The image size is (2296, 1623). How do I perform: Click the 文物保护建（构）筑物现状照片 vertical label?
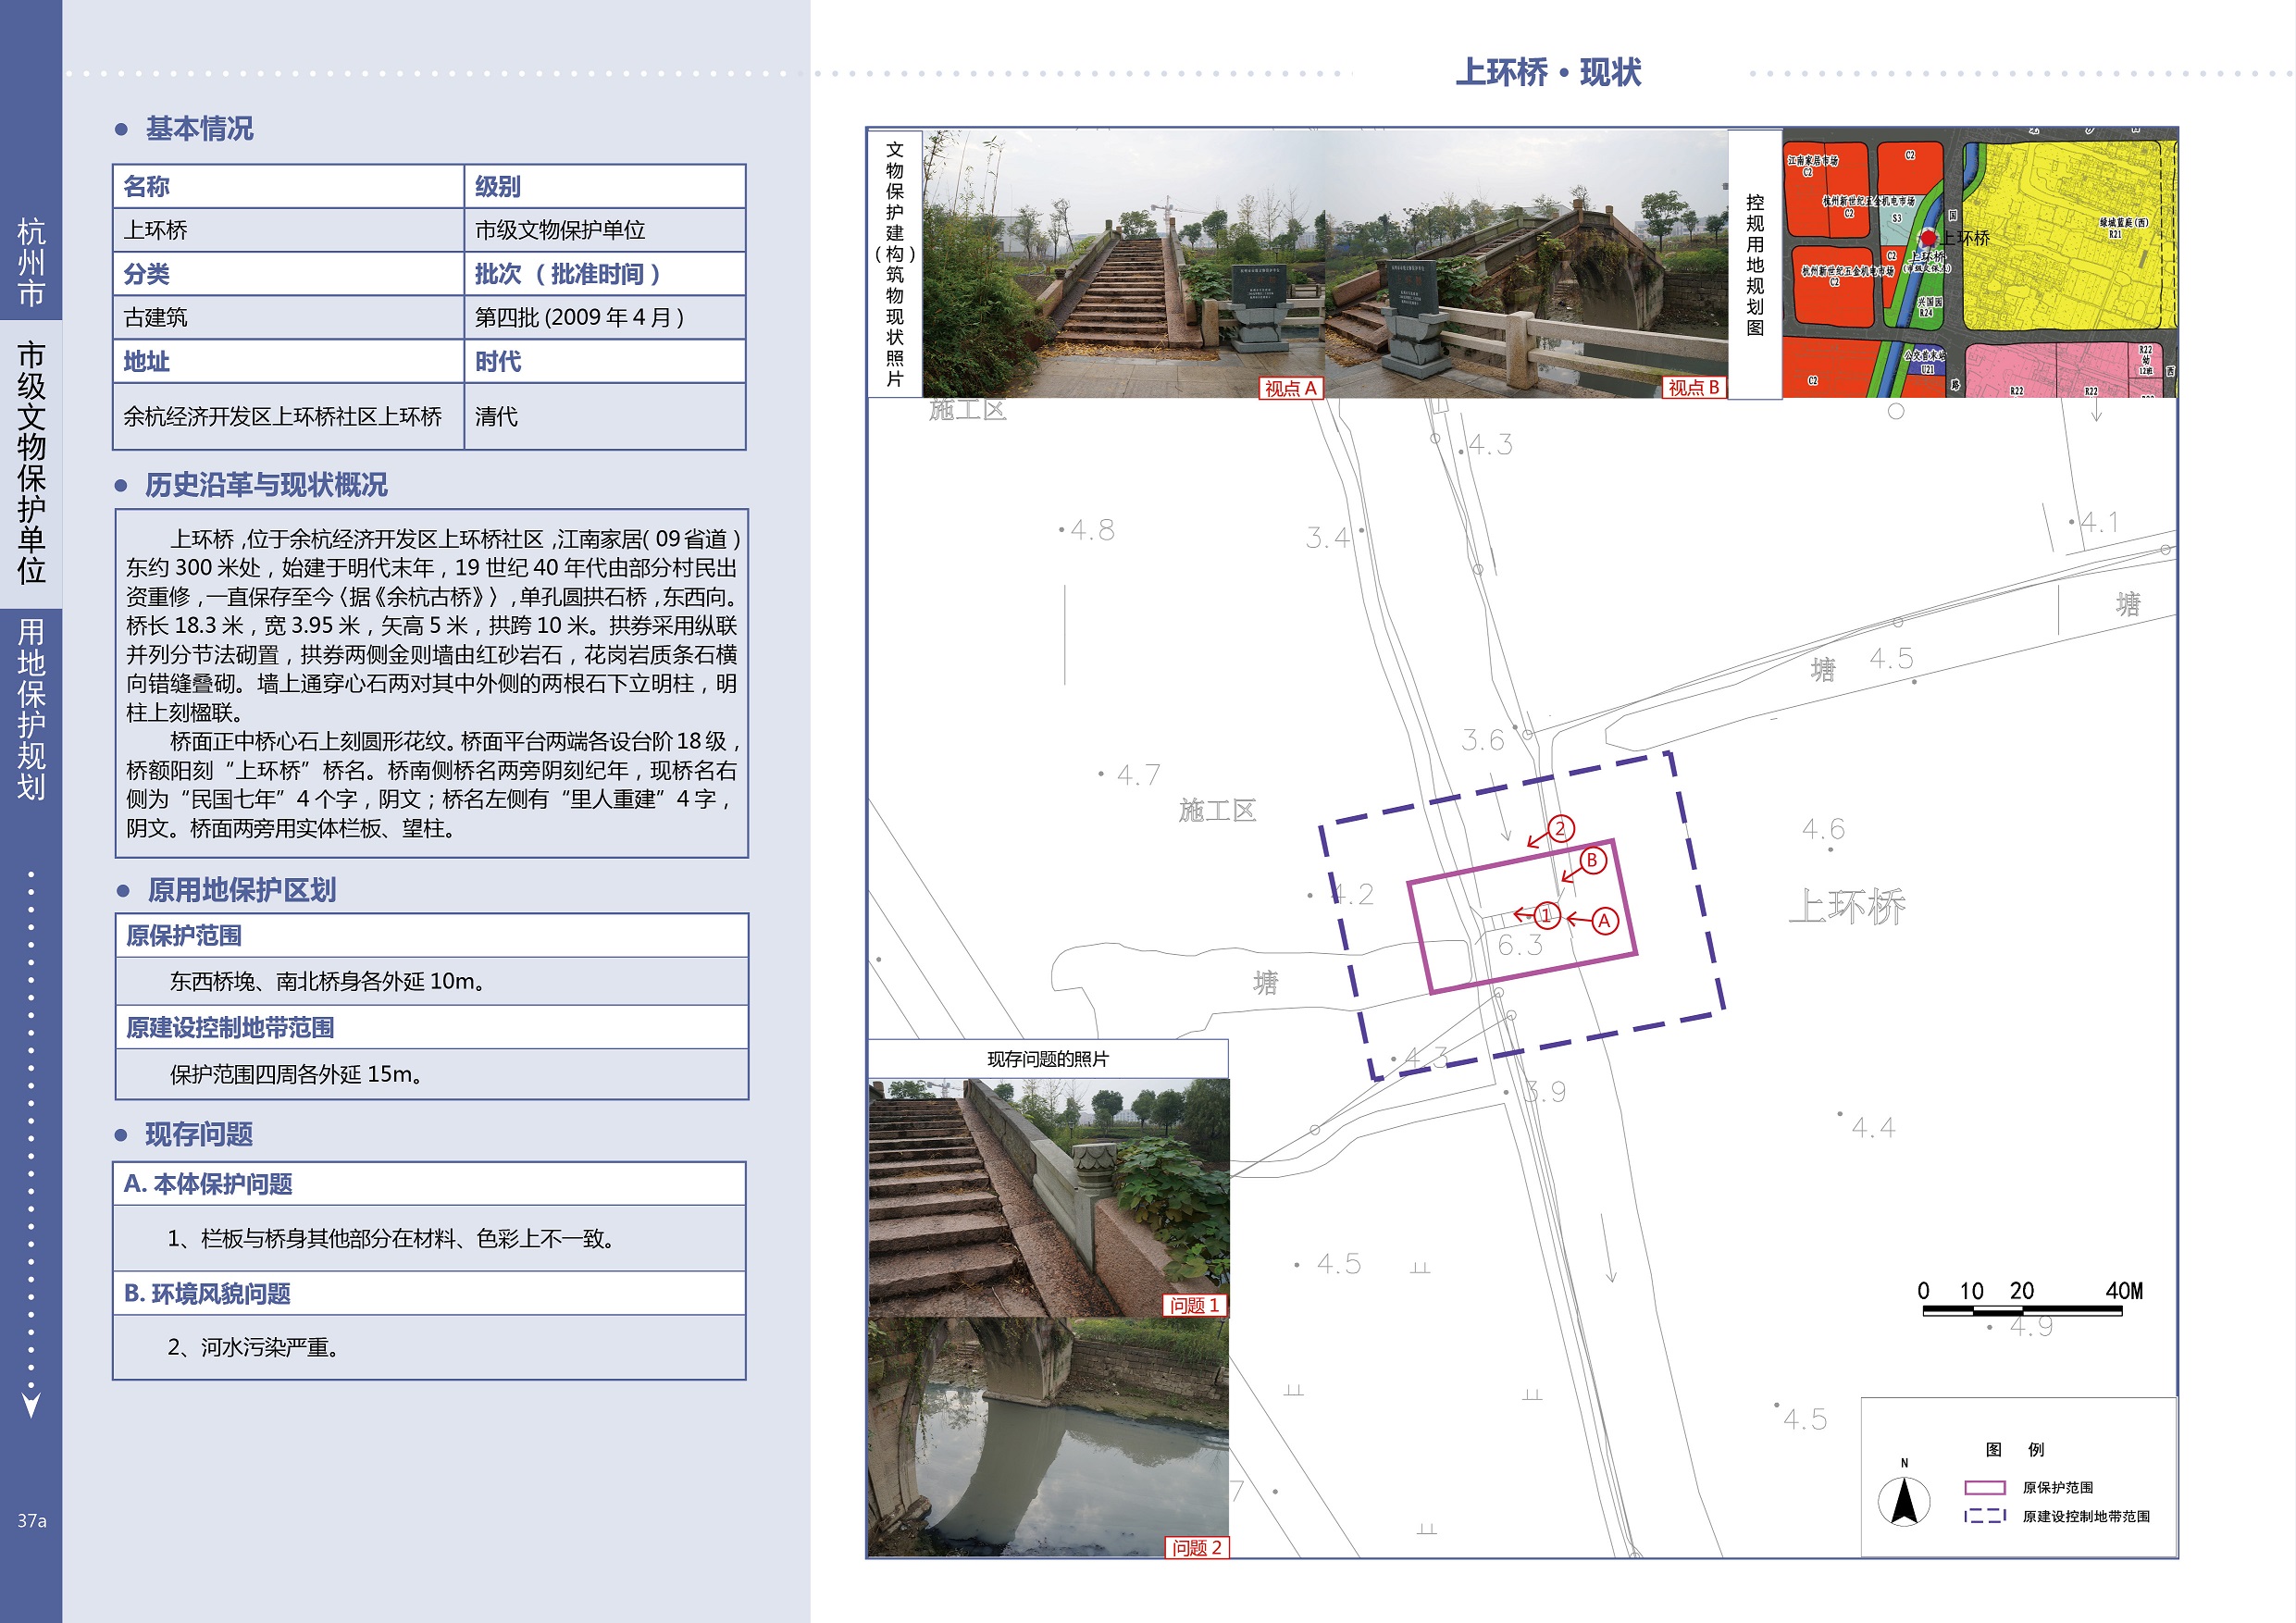pos(895,264)
